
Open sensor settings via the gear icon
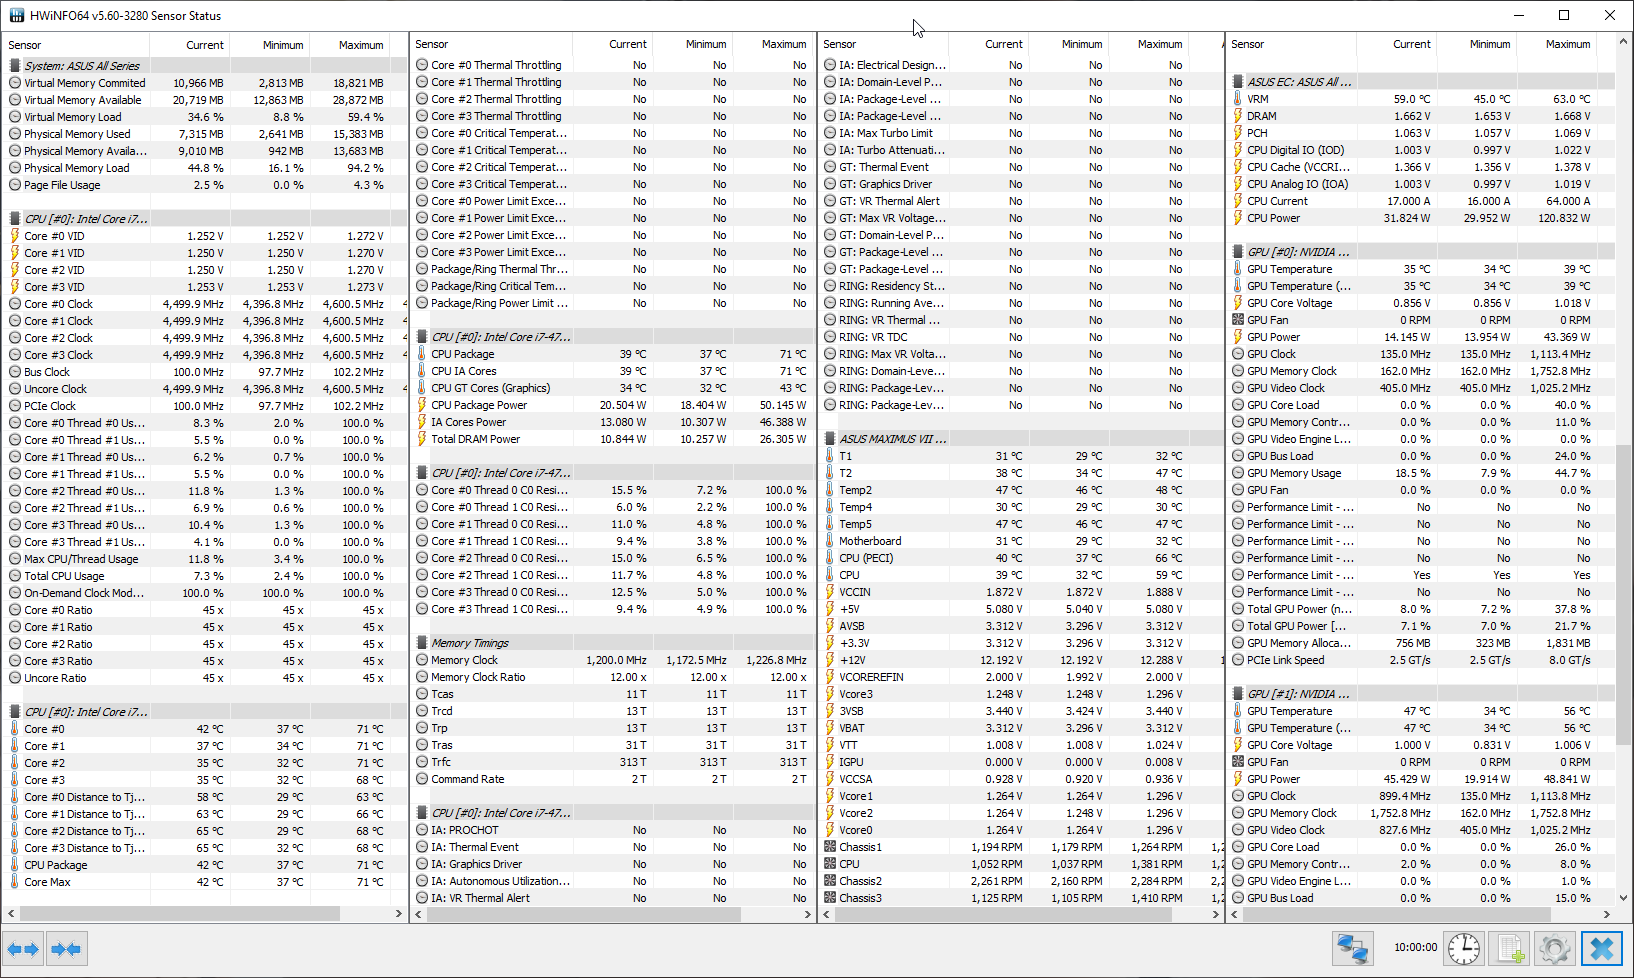point(1555,948)
